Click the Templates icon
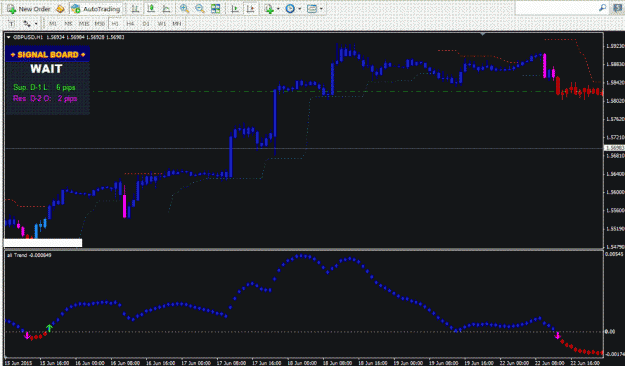 click(x=312, y=9)
